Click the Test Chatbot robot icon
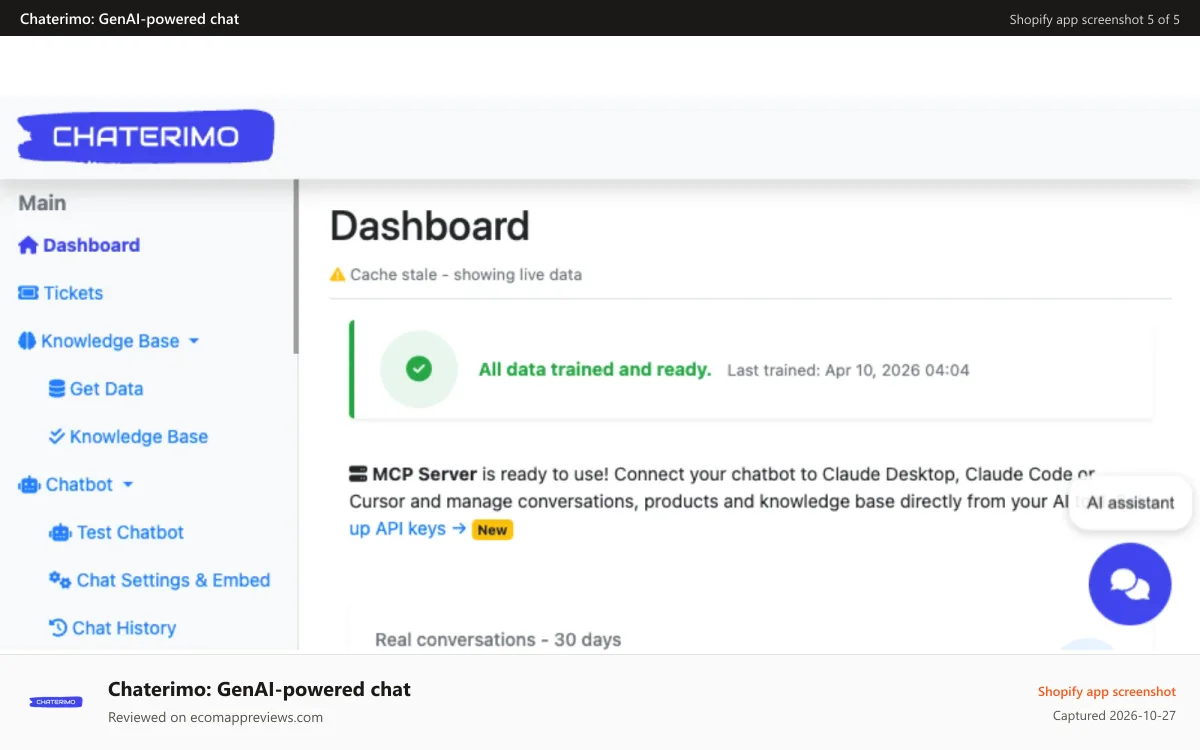1200x750 pixels. pos(60,533)
